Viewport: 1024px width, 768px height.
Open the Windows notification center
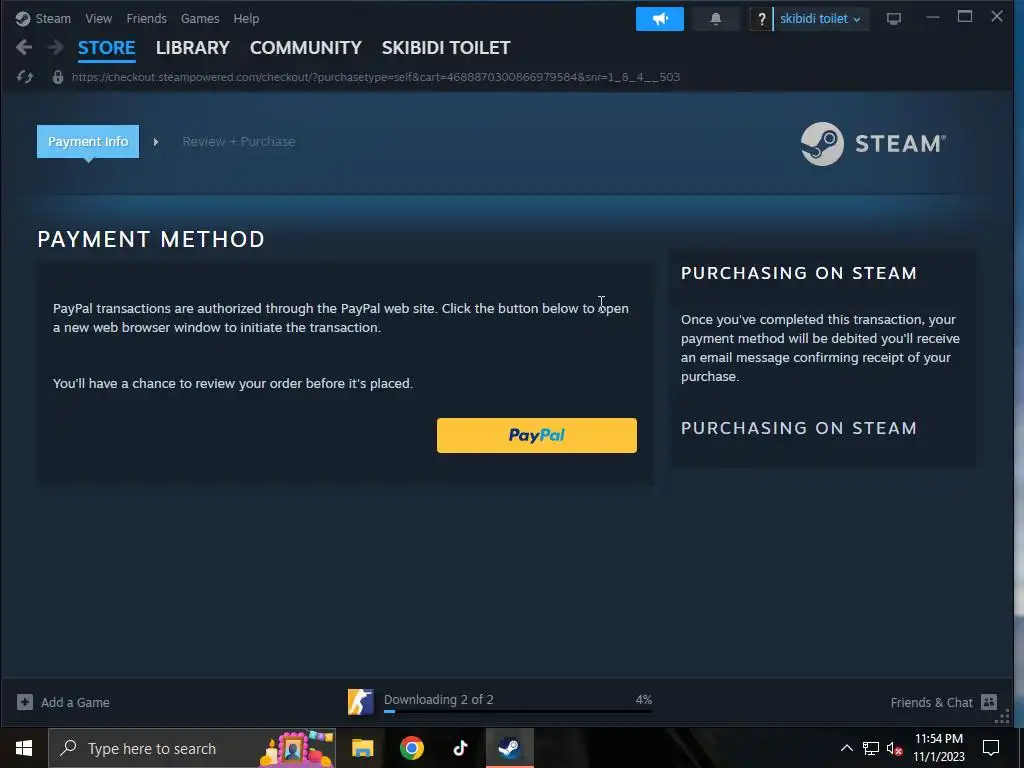(x=991, y=748)
